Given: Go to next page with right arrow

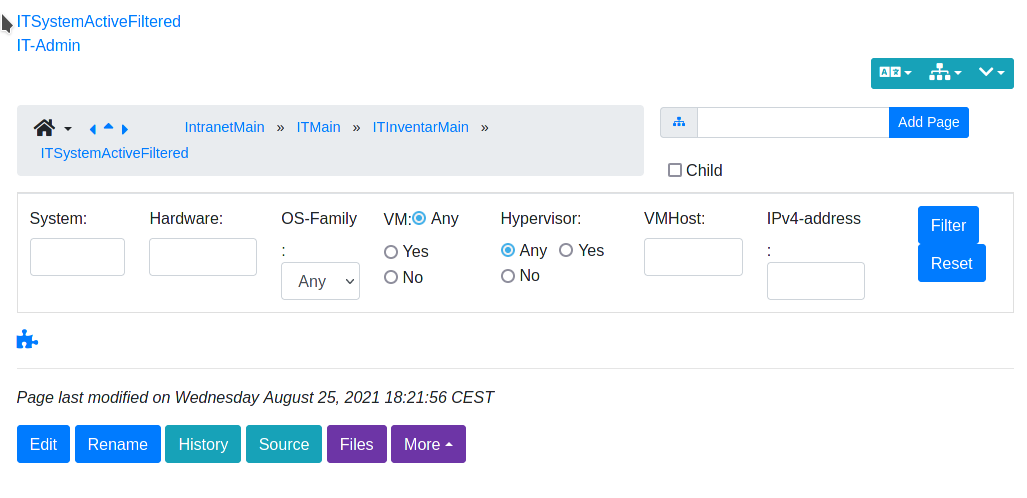Looking at the screenshot, I should tap(125, 129).
